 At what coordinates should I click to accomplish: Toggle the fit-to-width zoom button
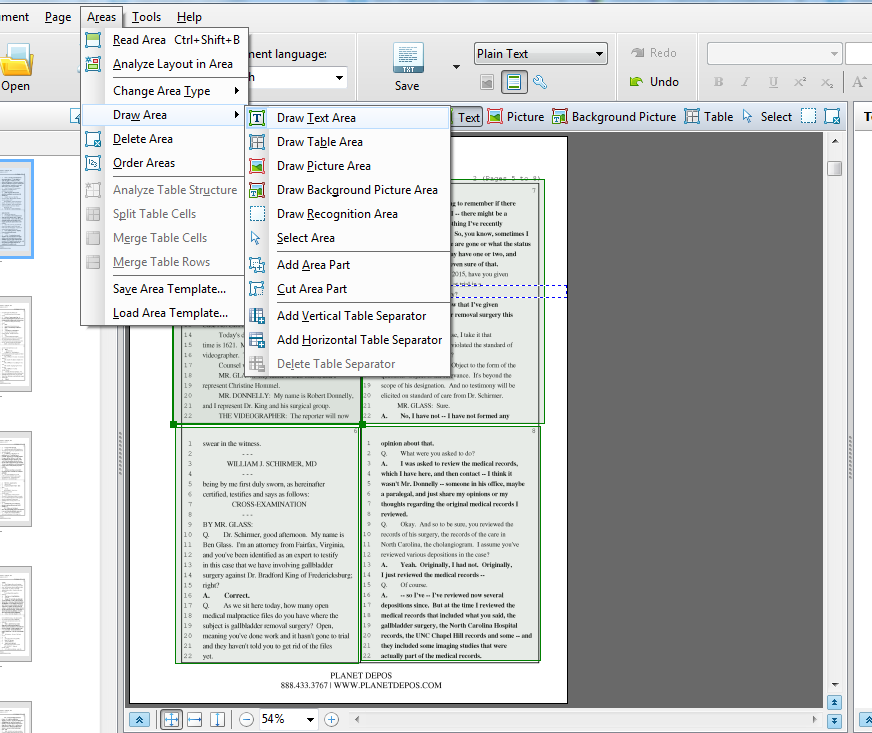coord(195,720)
